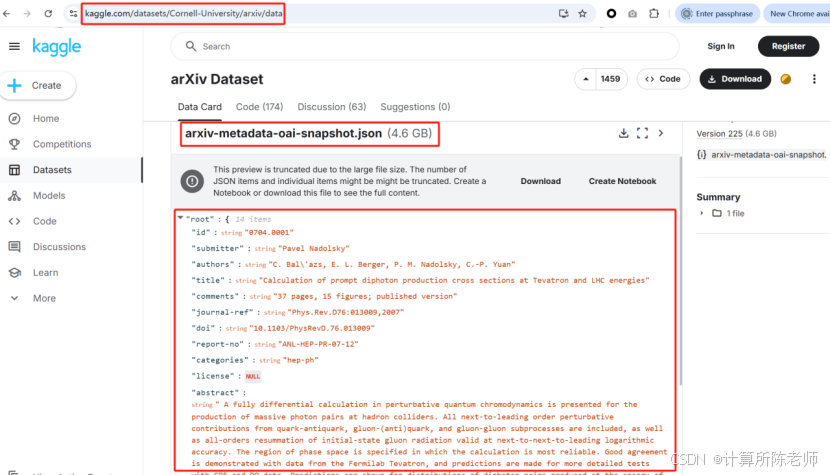Open the site information icon in the address bar
830x475 pixels.
[74, 14]
